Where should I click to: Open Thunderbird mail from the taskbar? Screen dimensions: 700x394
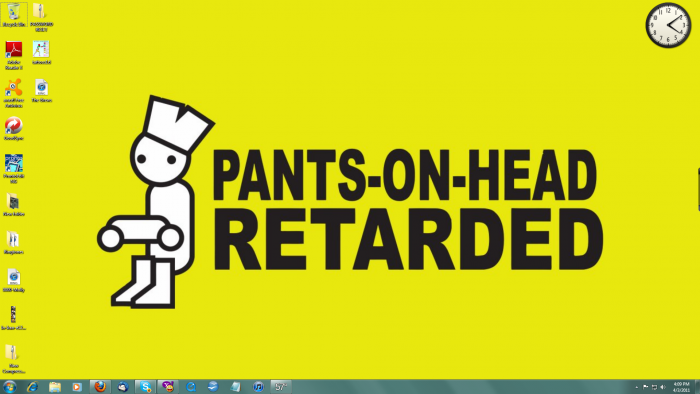tap(123, 387)
